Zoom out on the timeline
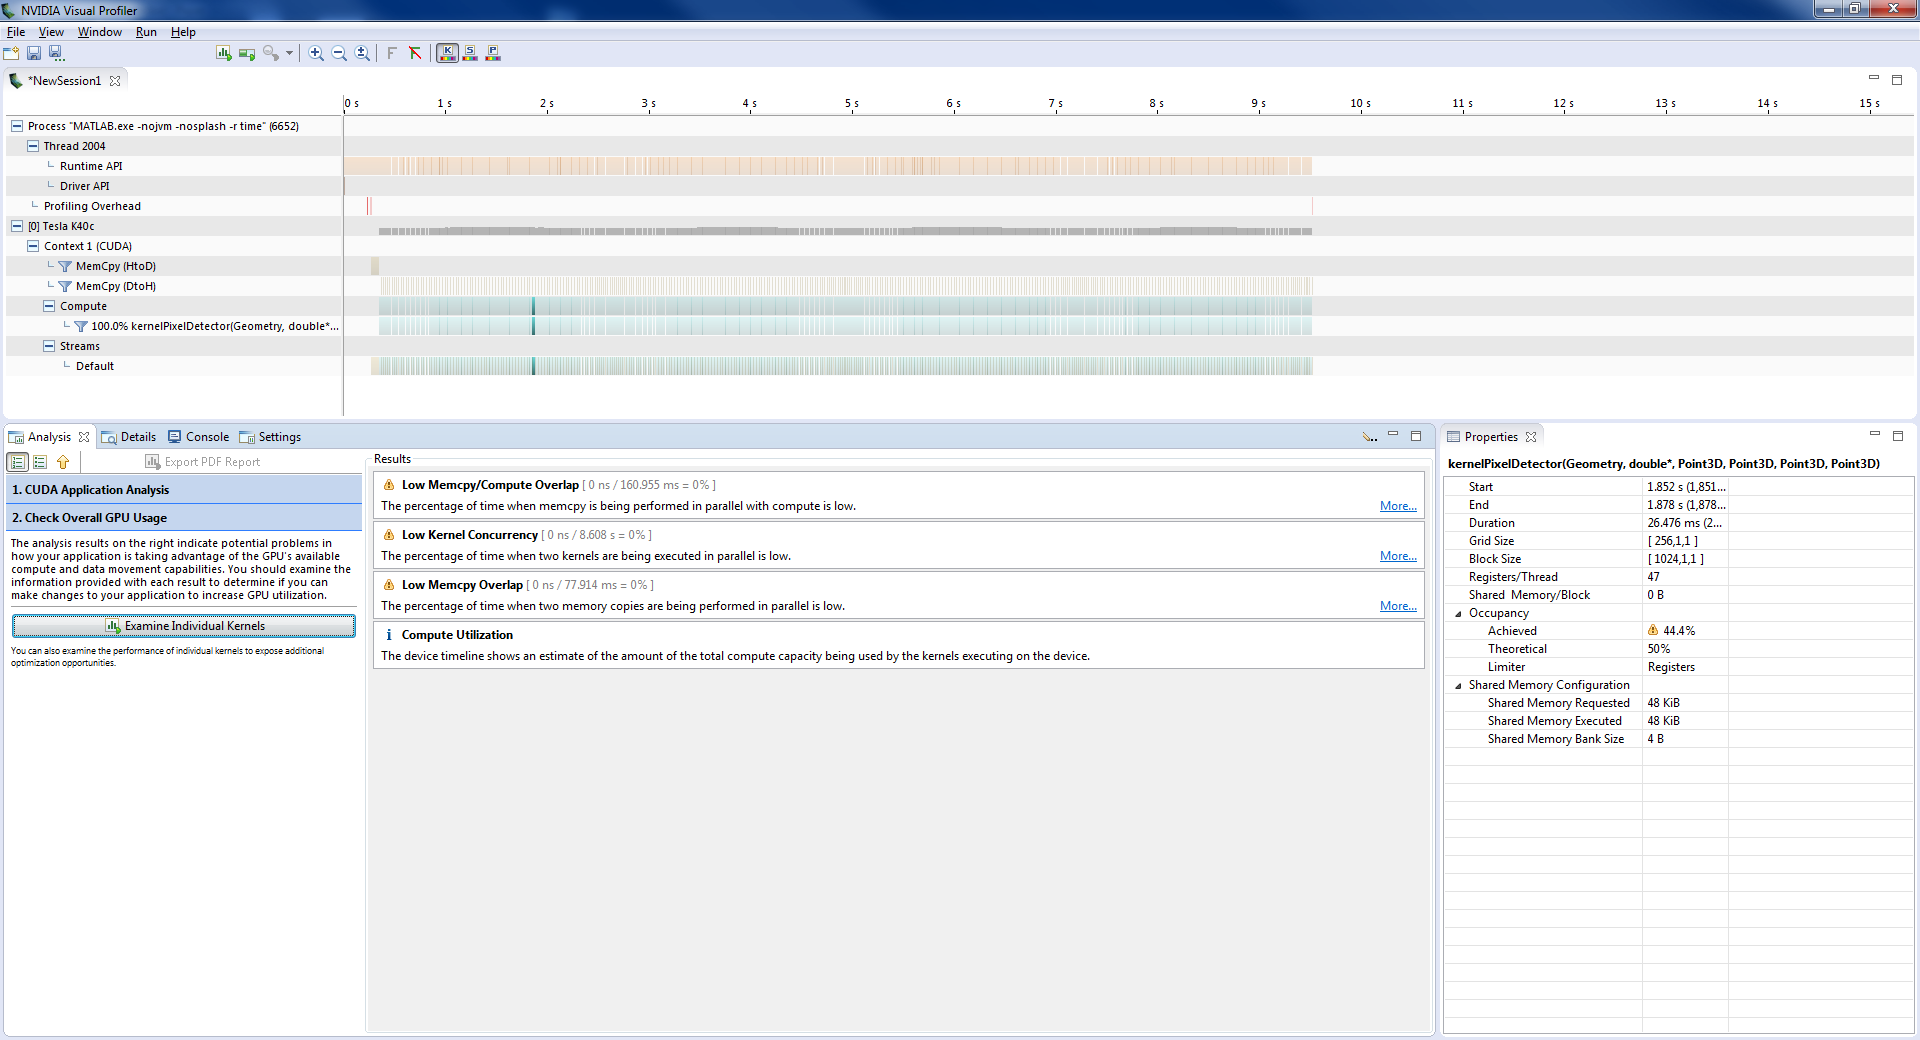The image size is (1920, 1040). 339,53
